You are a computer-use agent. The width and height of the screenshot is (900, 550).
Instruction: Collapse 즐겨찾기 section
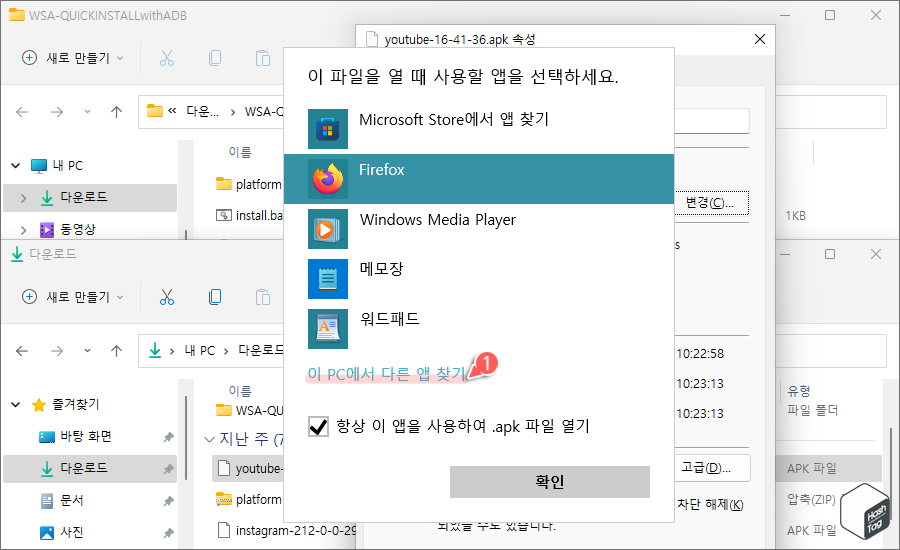pyautogui.click(x=15, y=405)
